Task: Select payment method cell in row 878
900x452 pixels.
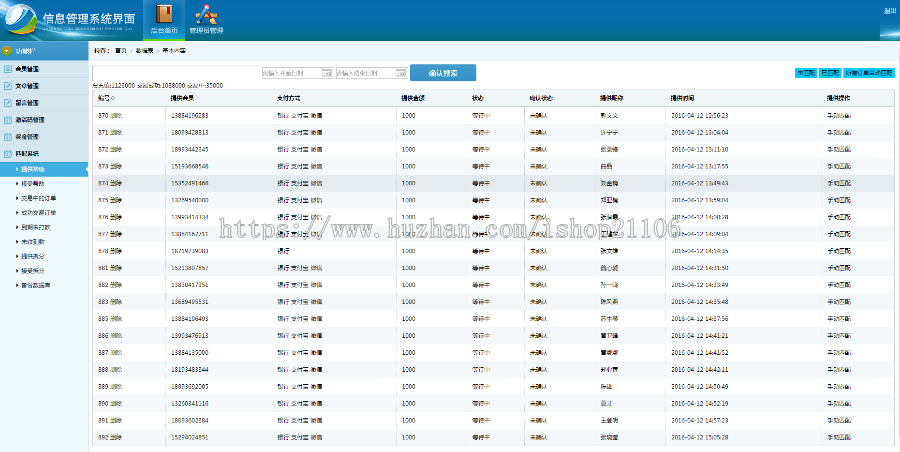Action: pyautogui.click(x=283, y=251)
